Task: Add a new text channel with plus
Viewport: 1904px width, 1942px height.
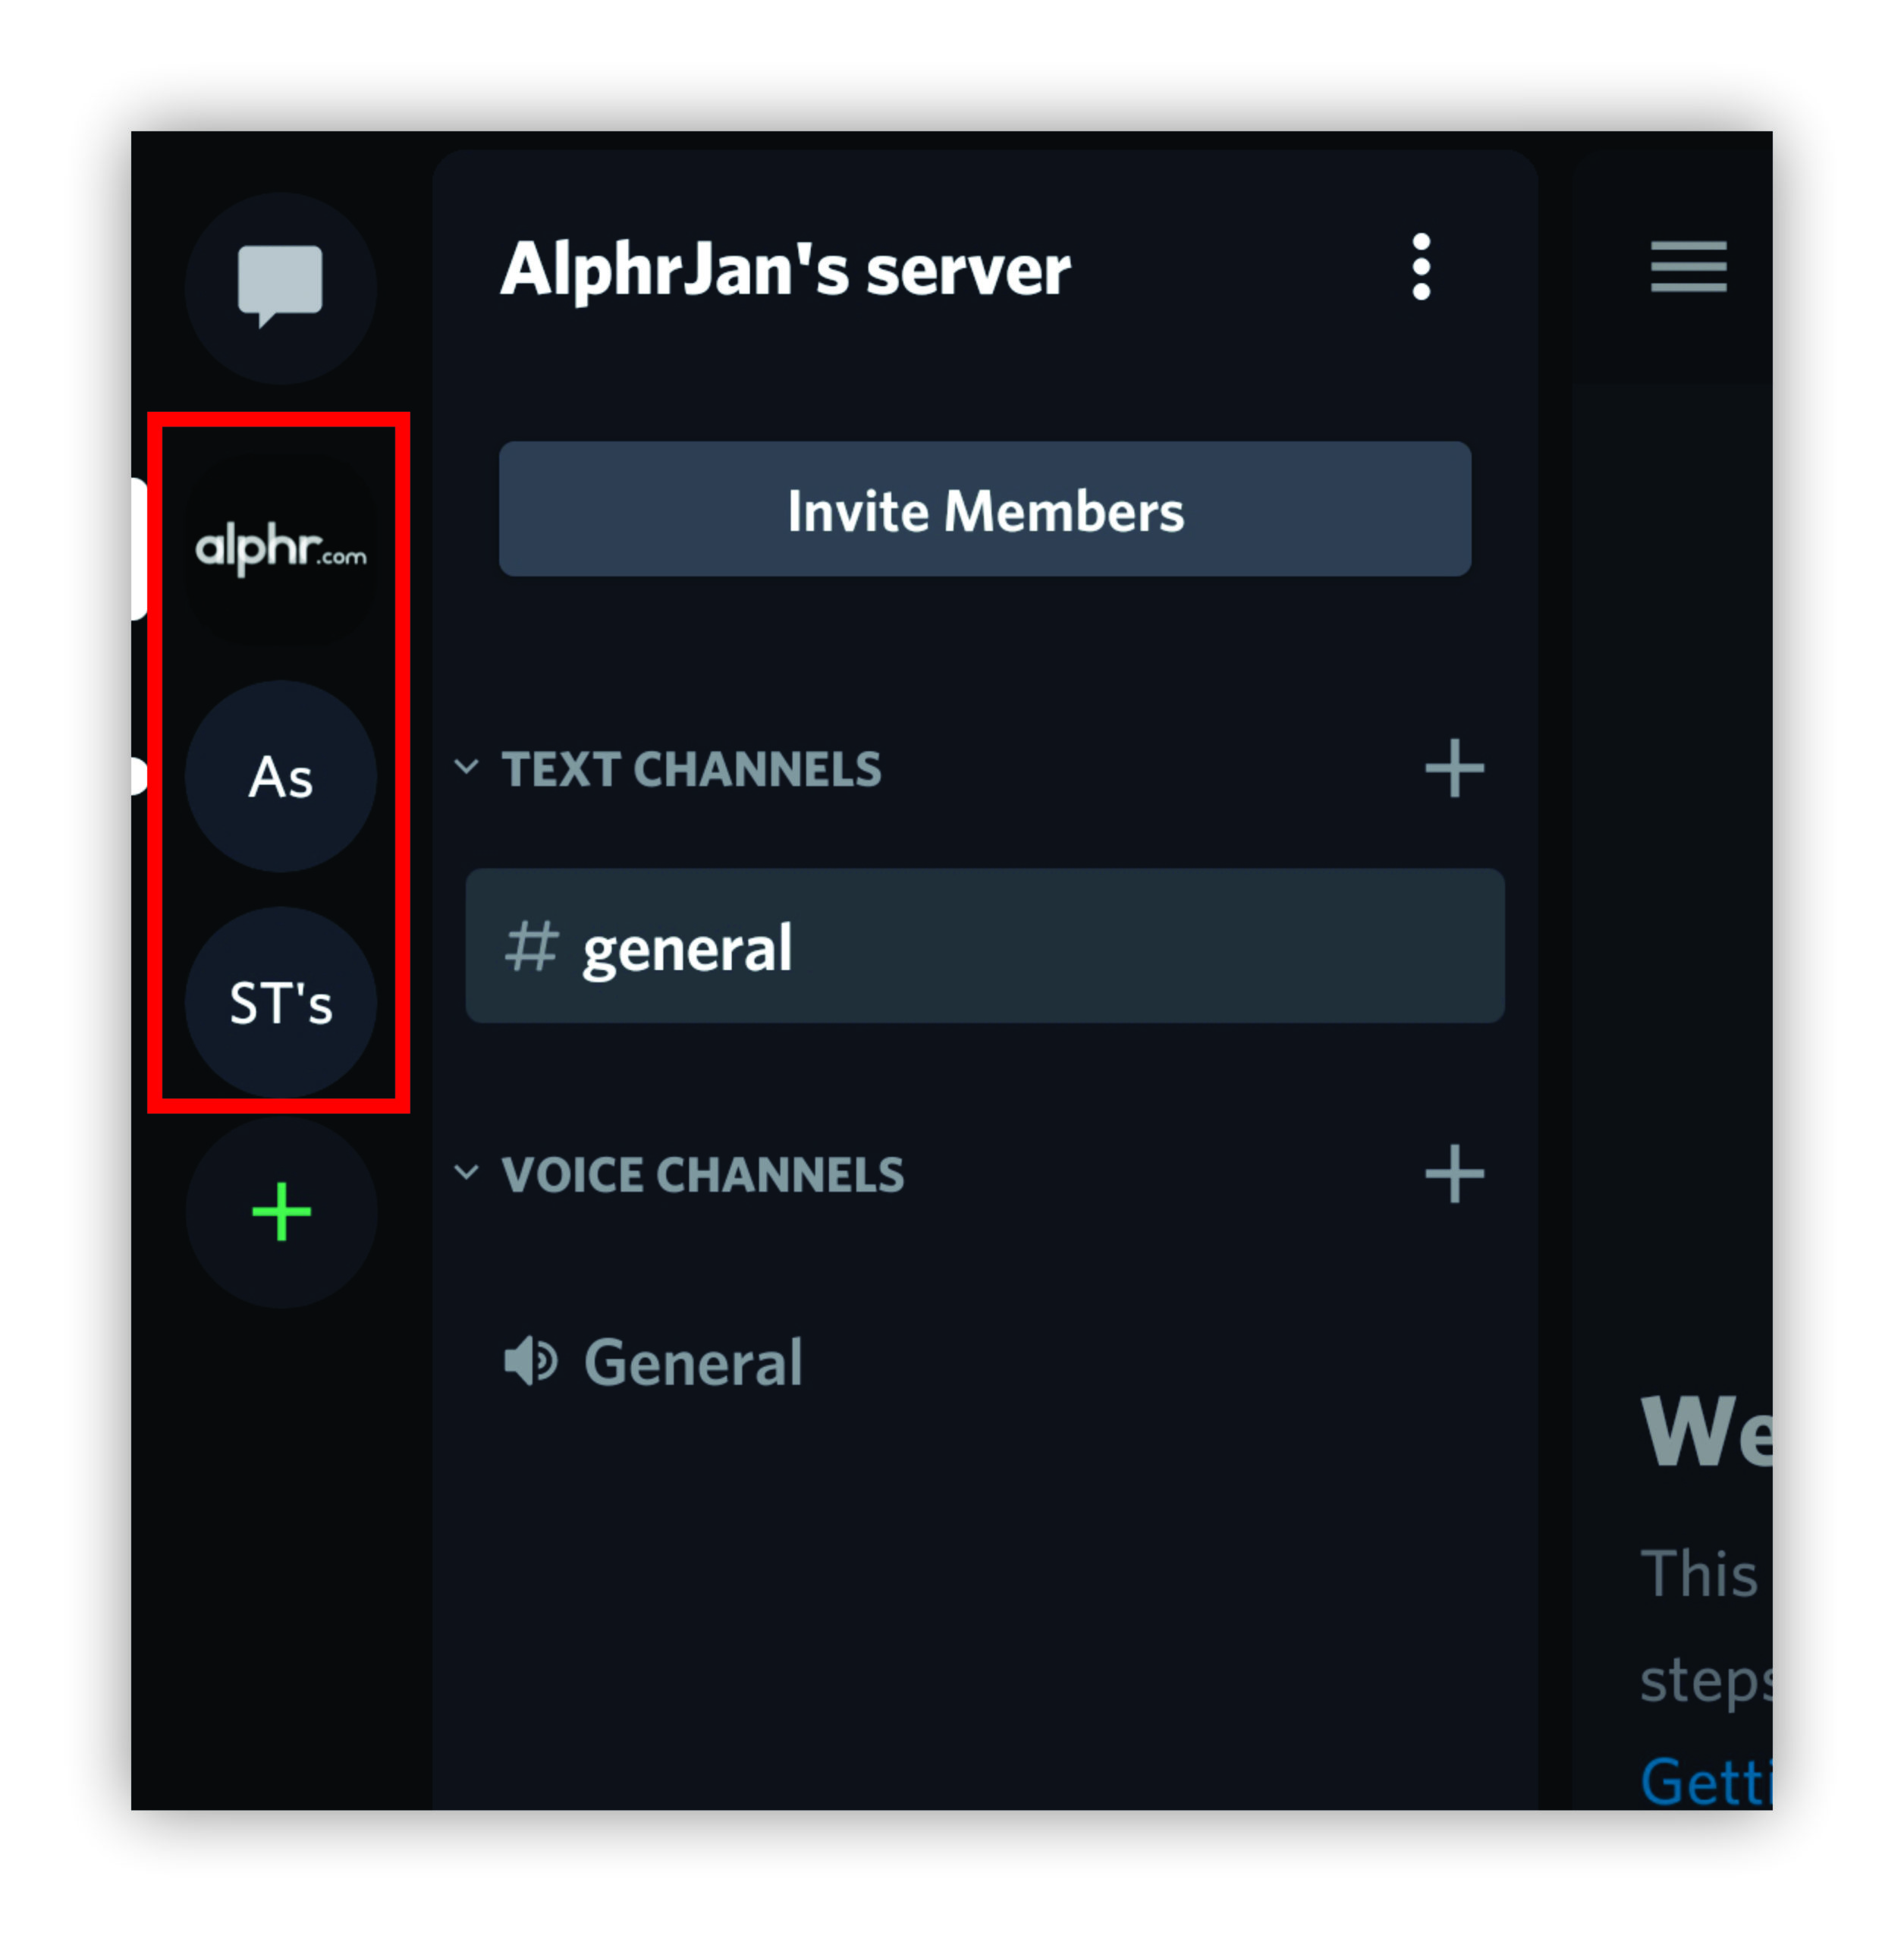Action: (x=1454, y=768)
